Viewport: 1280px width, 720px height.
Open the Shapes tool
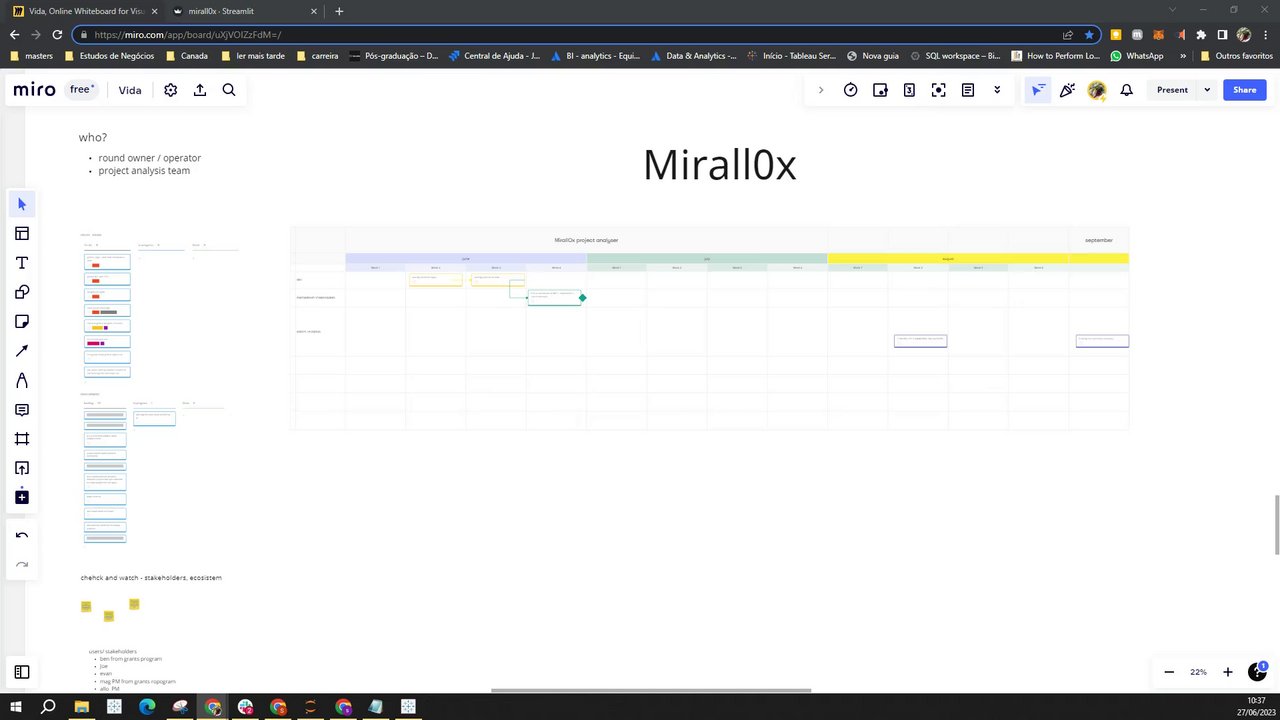coord(22,292)
